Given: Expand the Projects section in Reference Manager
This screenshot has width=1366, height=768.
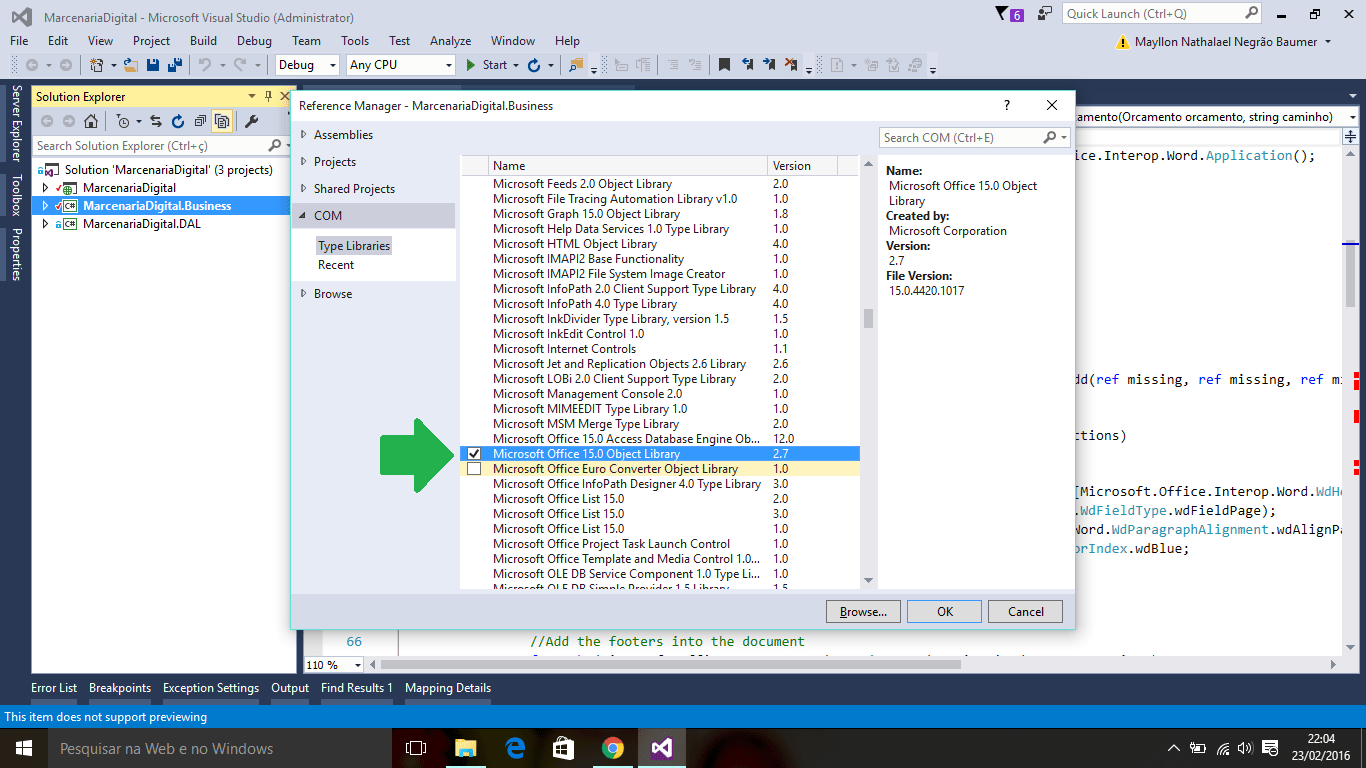Looking at the screenshot, I should click(304, 162).
